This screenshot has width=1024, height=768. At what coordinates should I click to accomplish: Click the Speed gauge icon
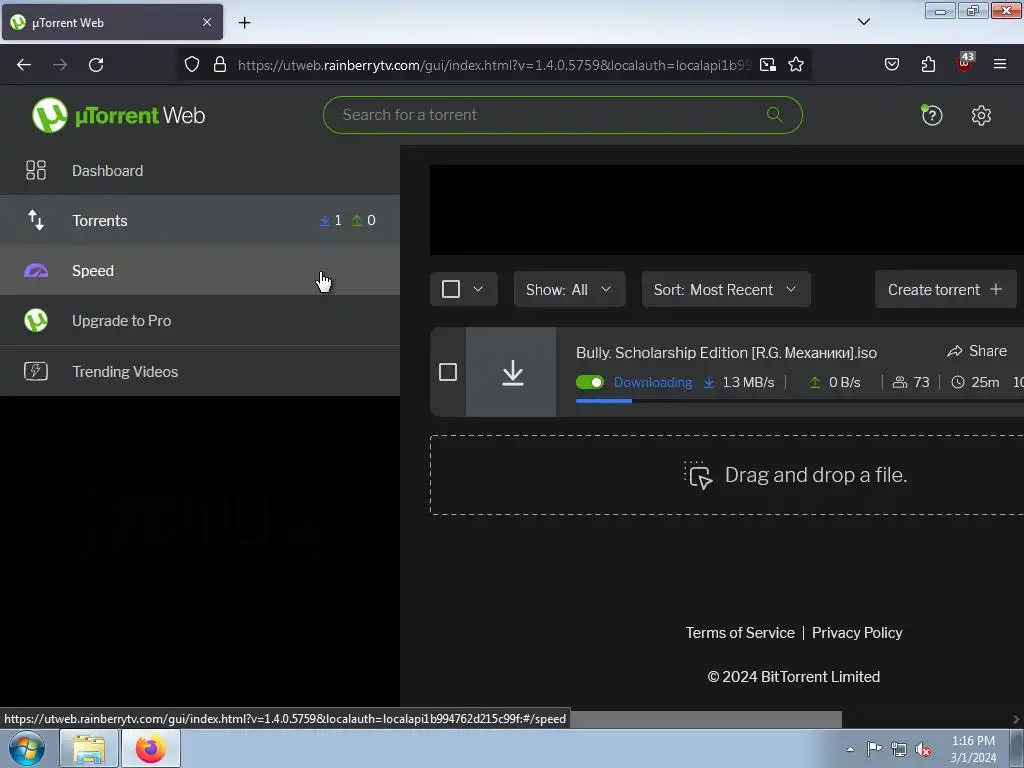(36, 270)
